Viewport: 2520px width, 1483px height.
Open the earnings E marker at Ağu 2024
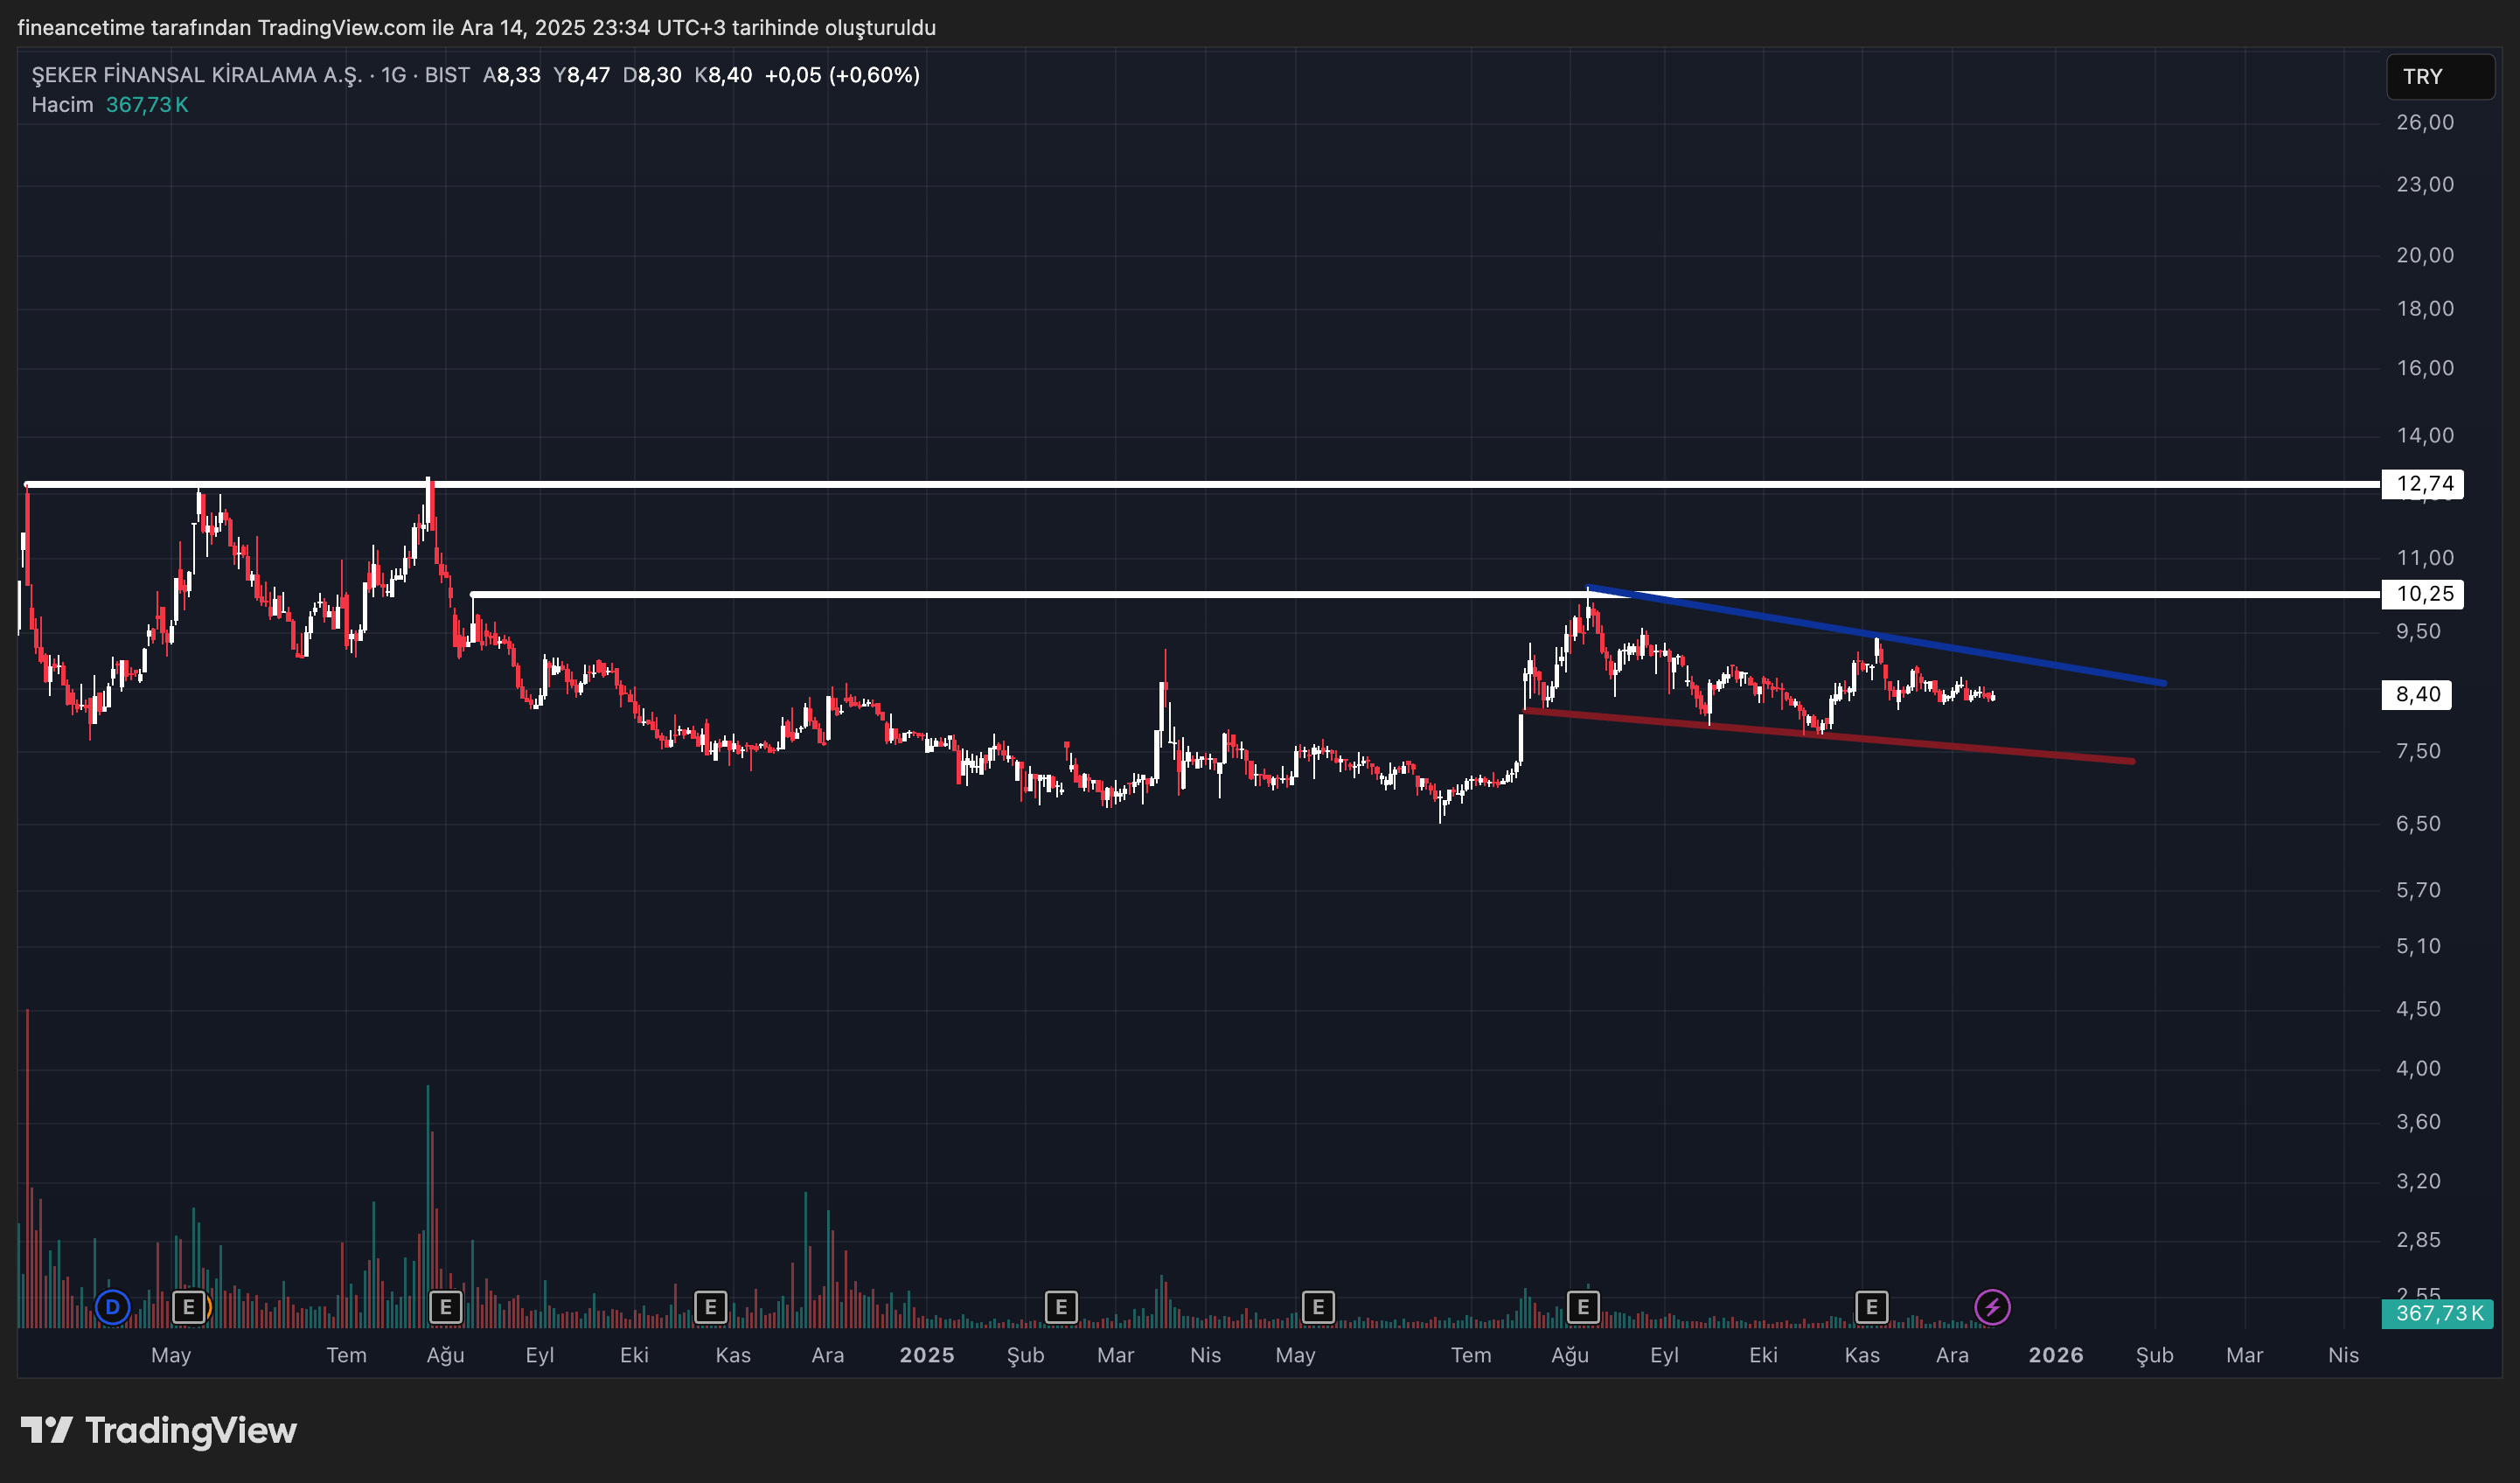click(x=446, y=1306)
